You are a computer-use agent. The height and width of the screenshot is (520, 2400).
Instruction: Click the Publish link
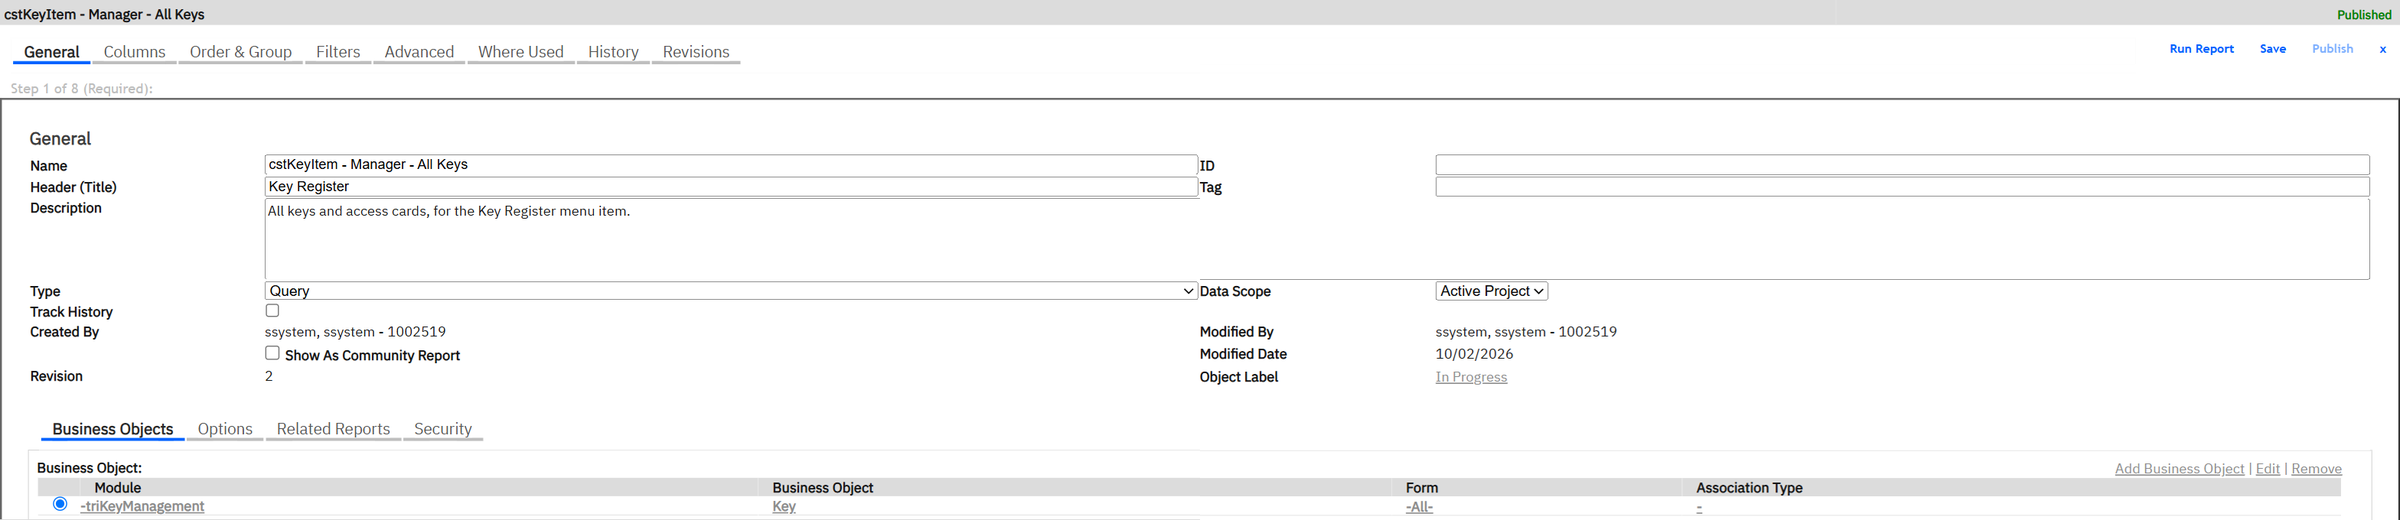[2332, 49]
